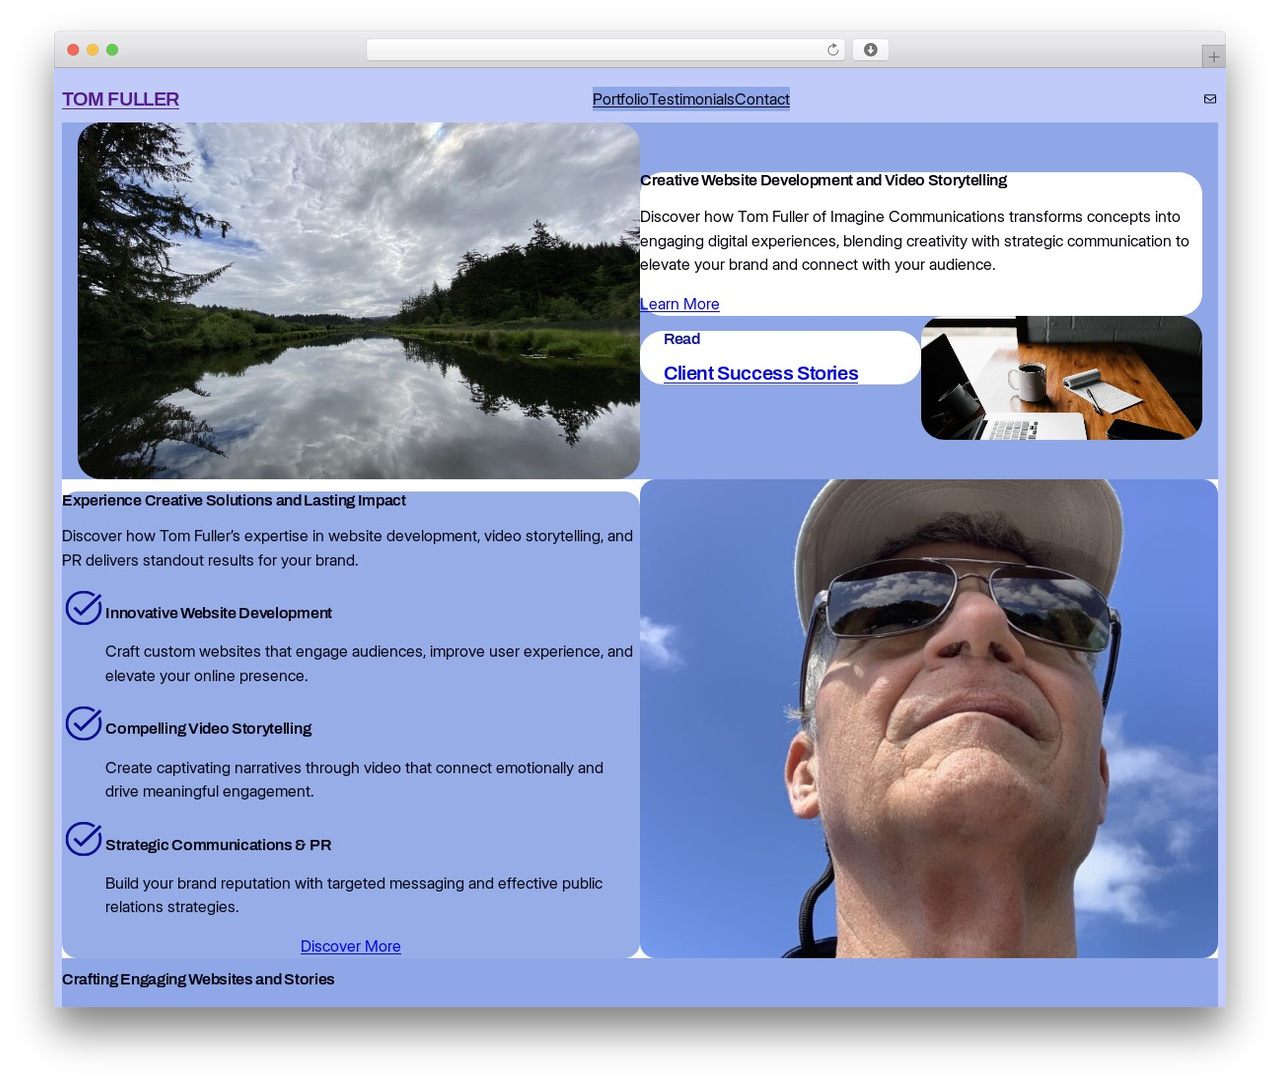Open the Client Success Stories link
Image resolution: width=1280 pixels, height=1084 pixels.
761,373
